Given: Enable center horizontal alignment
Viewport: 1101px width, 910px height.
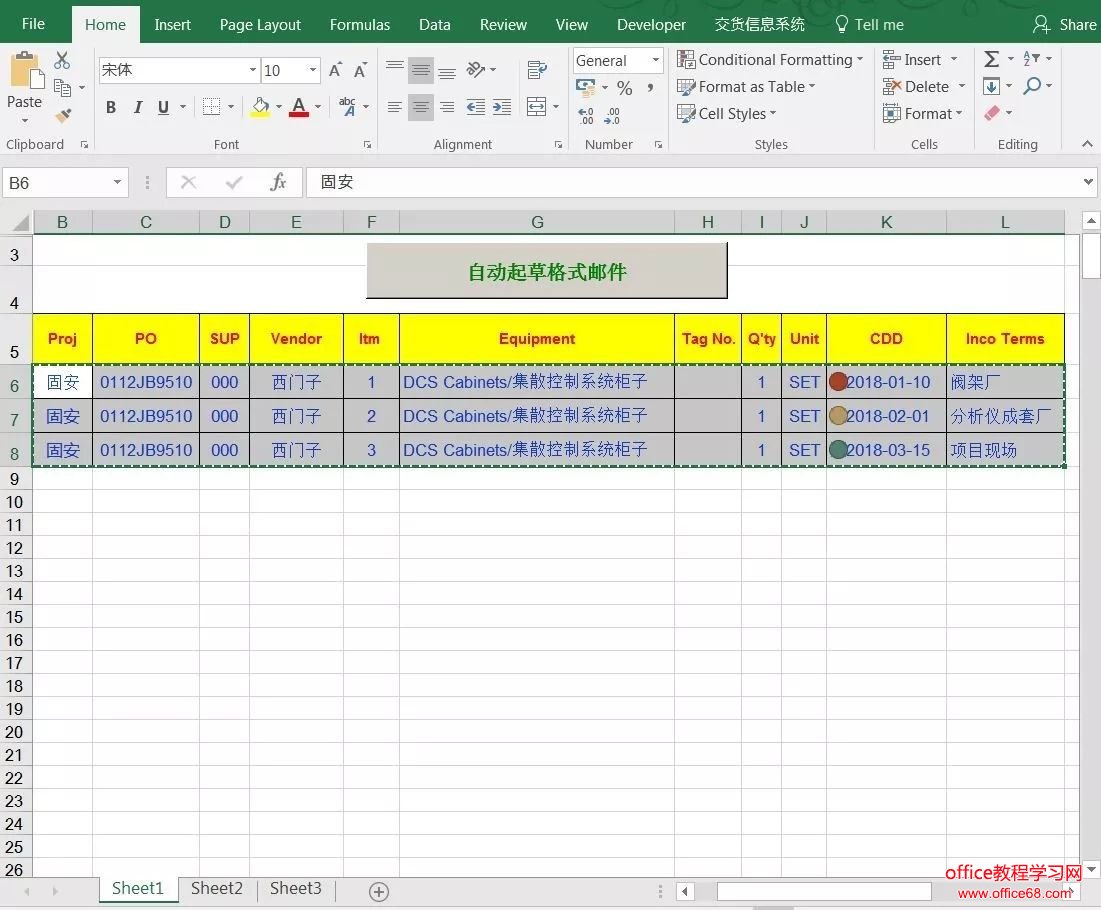Looking at the screenshot, I should 421,107.
